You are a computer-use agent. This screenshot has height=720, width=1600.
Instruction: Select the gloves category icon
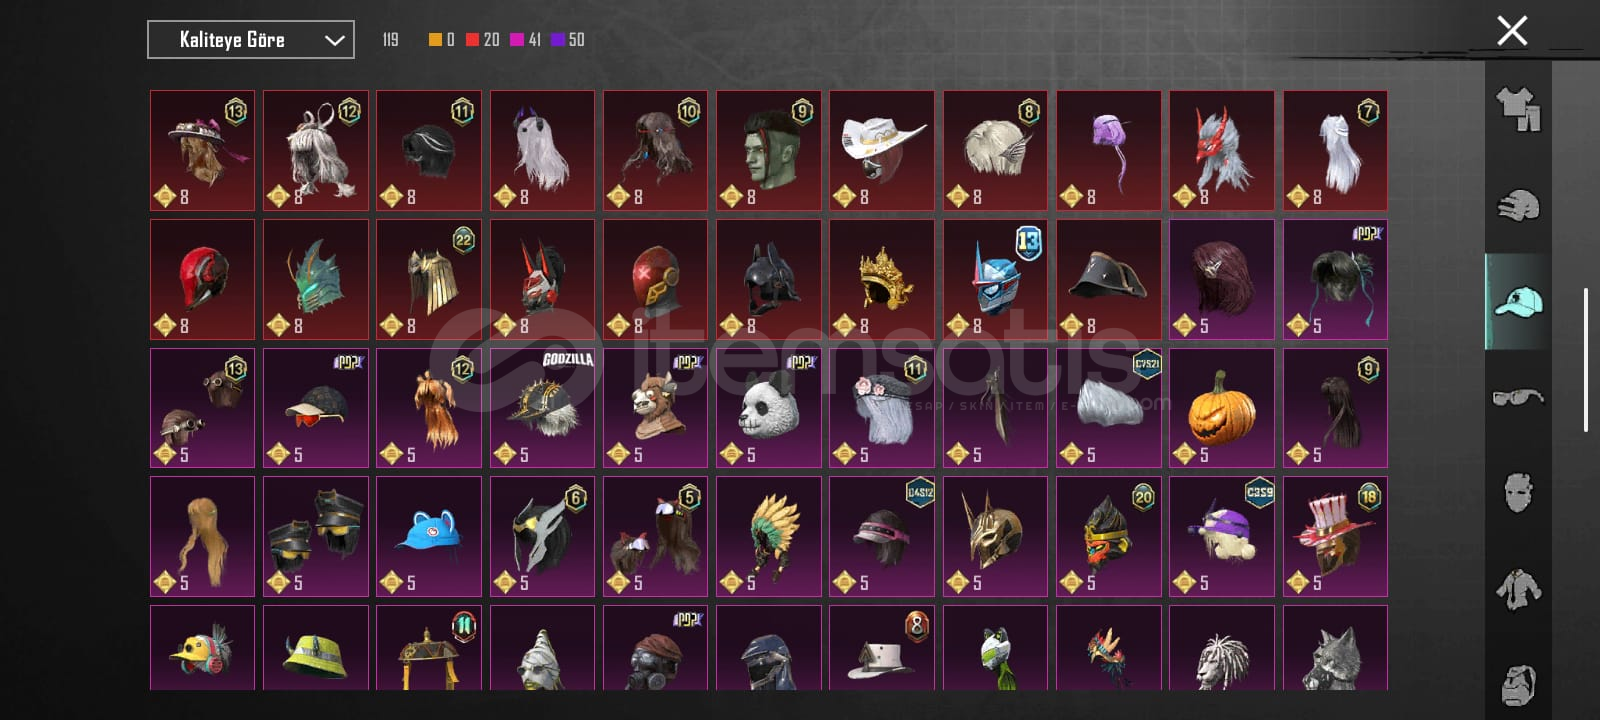[x=1518, y=205]
